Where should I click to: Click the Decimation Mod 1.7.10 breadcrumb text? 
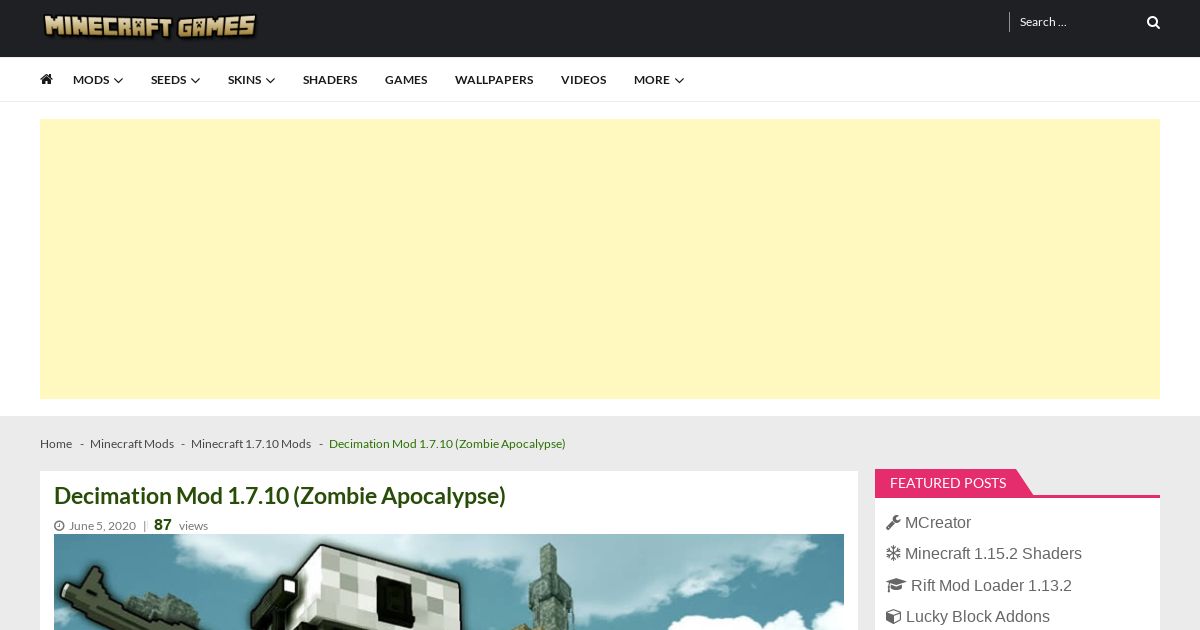coord(447,444)
